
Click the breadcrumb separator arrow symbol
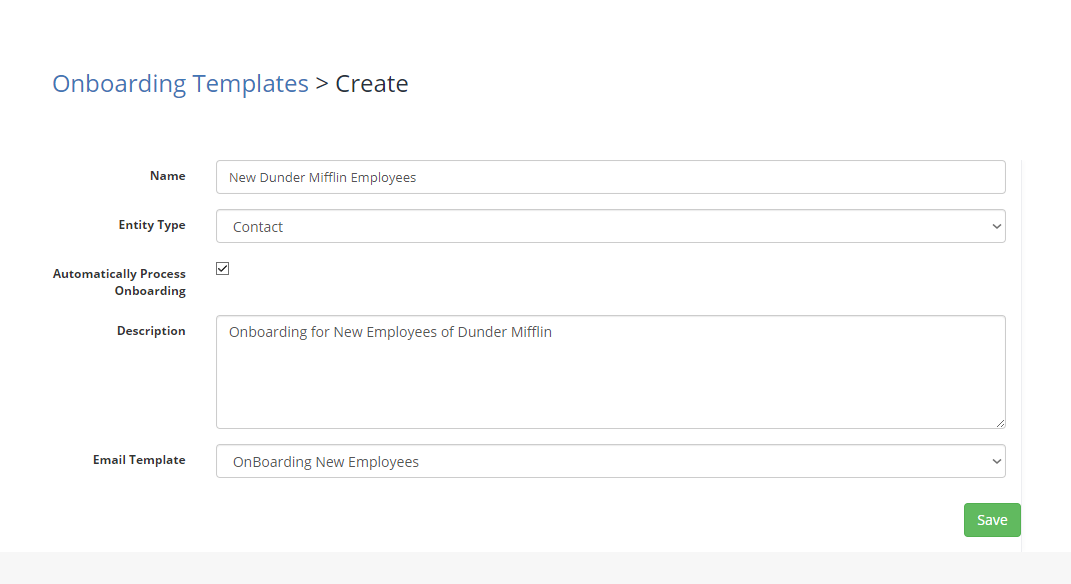coord(322,84)
